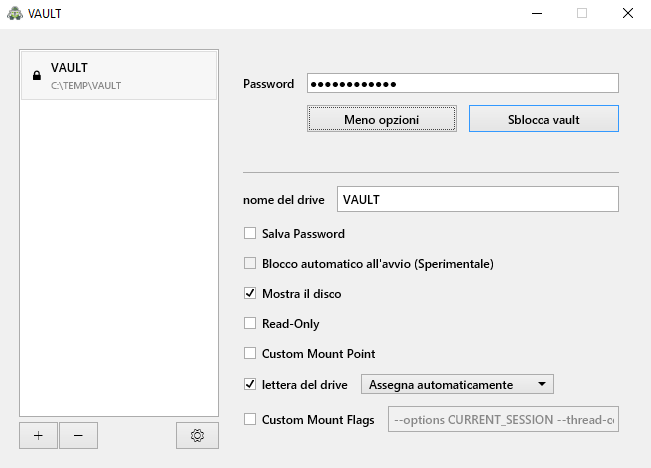Uncheck the Mostra il disco checkbox
The image size is (651, 468).
250,293
